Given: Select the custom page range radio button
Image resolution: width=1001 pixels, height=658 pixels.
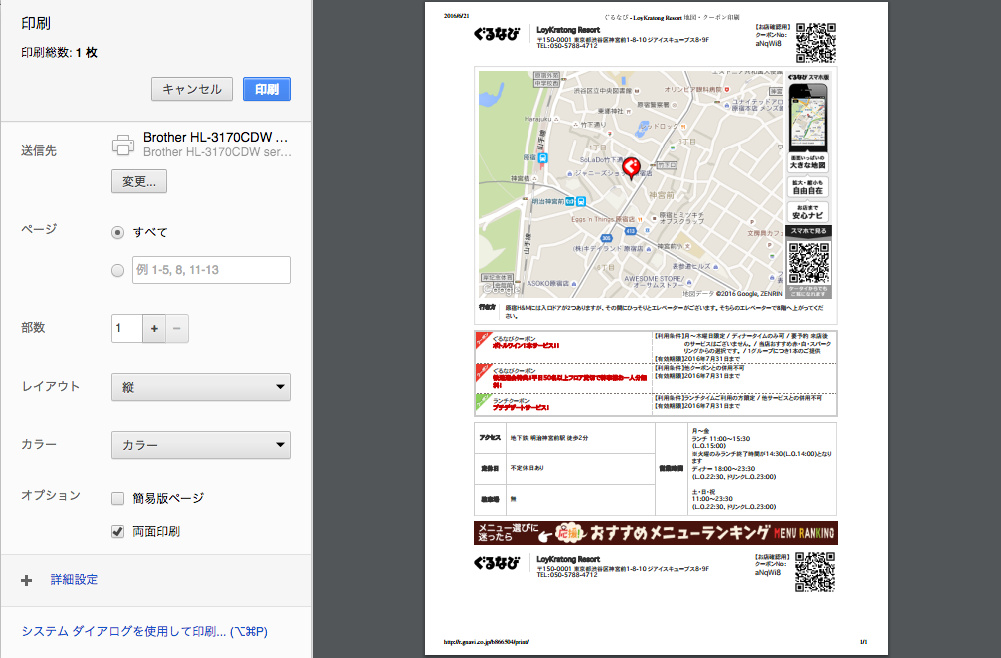Looking at the screenshot, I should (117, 270).
